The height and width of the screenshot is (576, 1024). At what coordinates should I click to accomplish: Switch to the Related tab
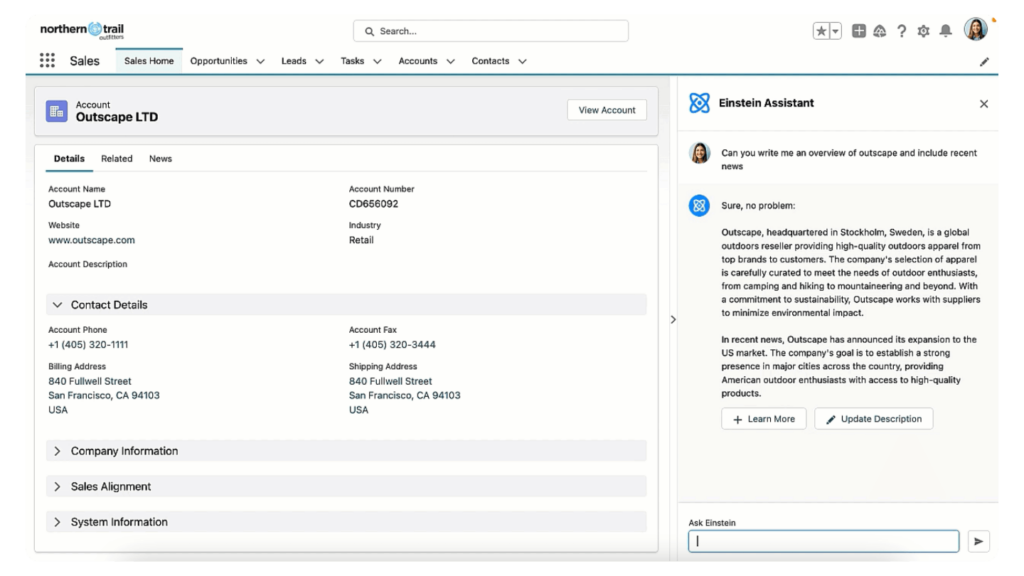117,158
